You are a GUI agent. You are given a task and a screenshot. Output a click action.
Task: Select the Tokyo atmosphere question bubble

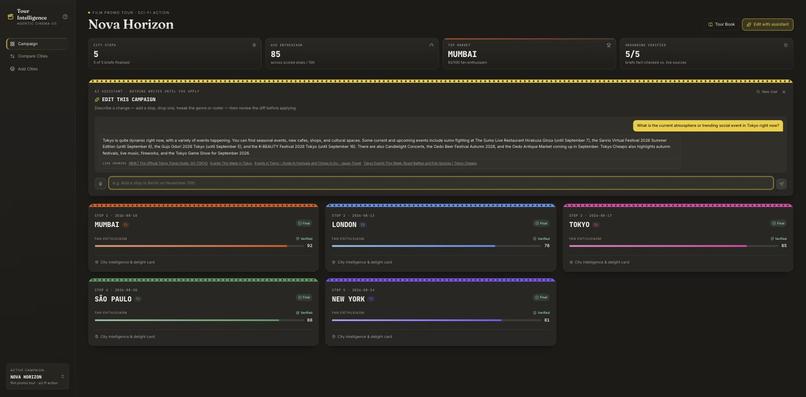708,125
